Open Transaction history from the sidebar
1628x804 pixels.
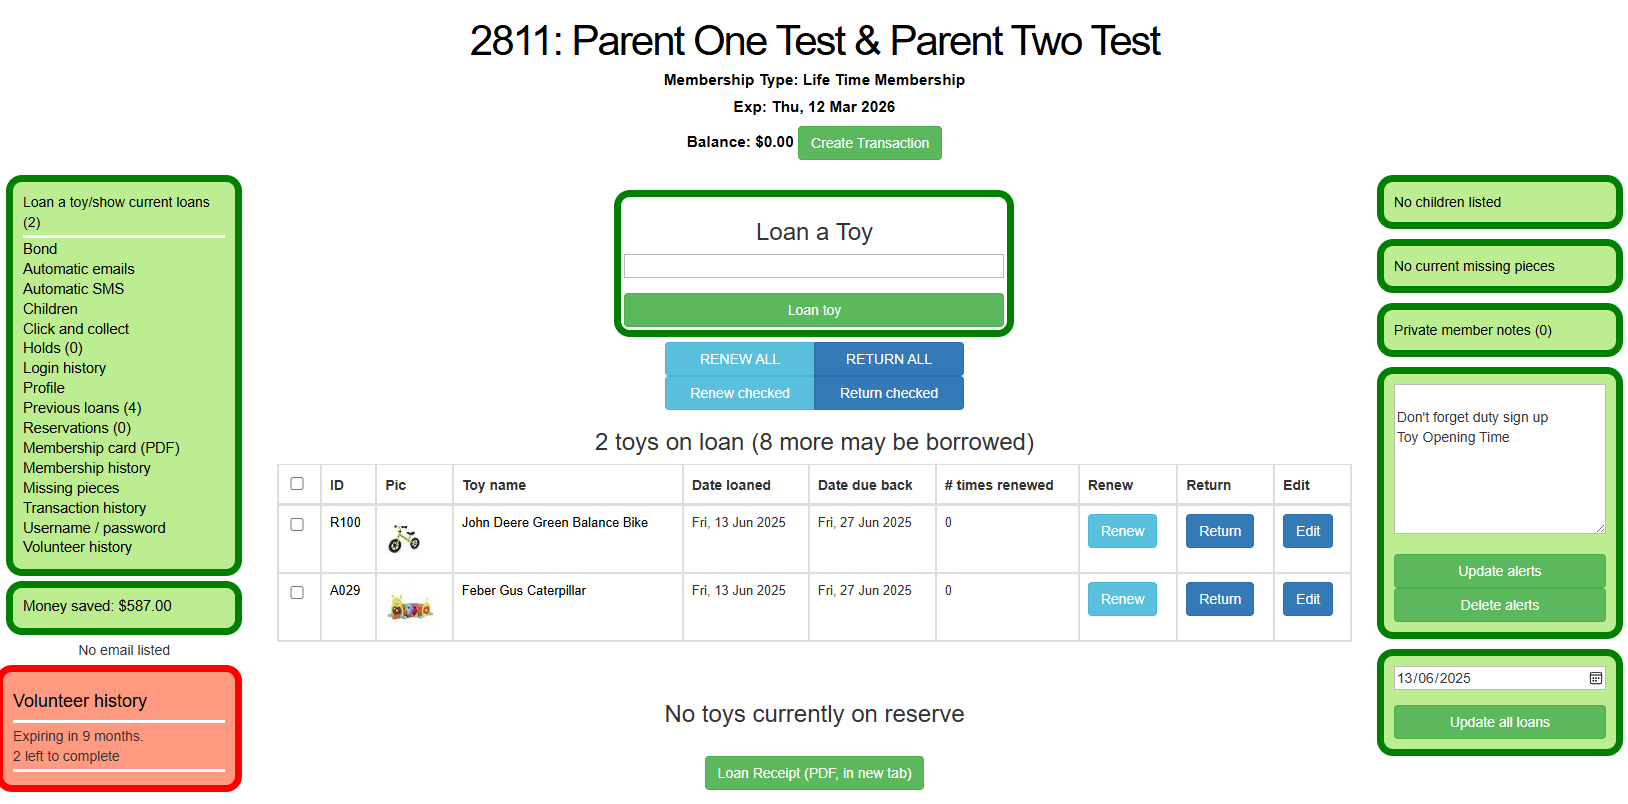coord(85,508)
